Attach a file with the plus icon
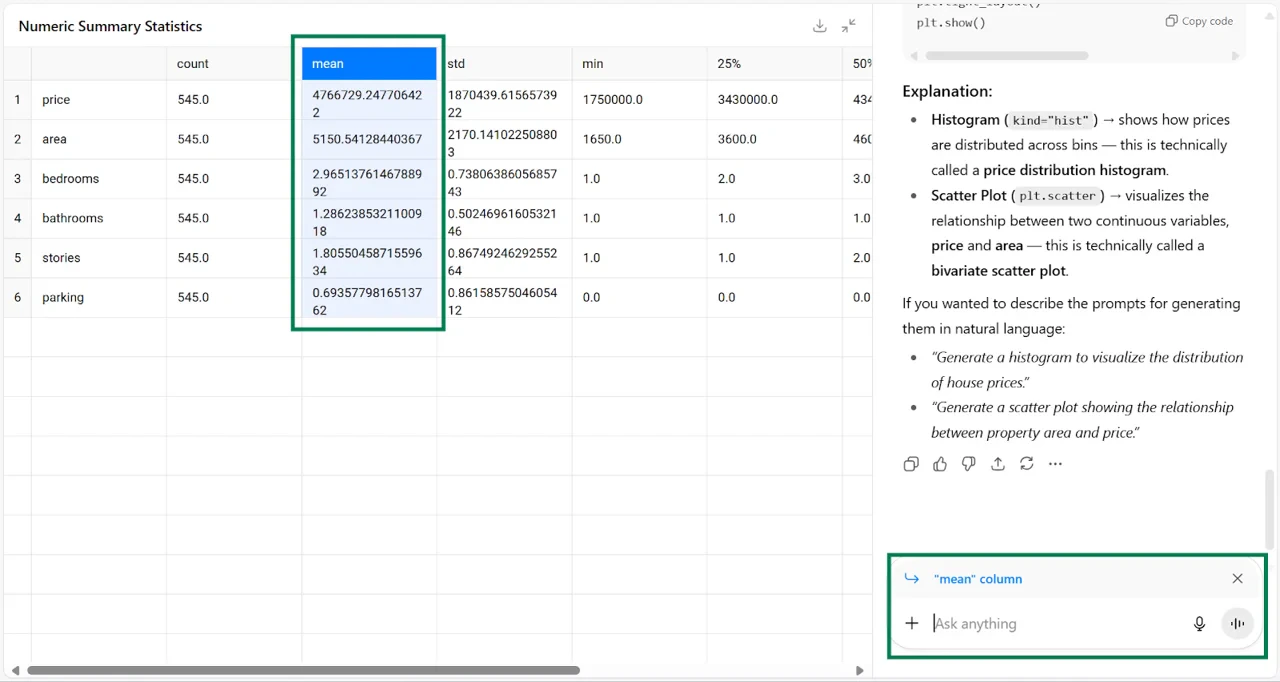1280x682 pixels. (911, 623)
